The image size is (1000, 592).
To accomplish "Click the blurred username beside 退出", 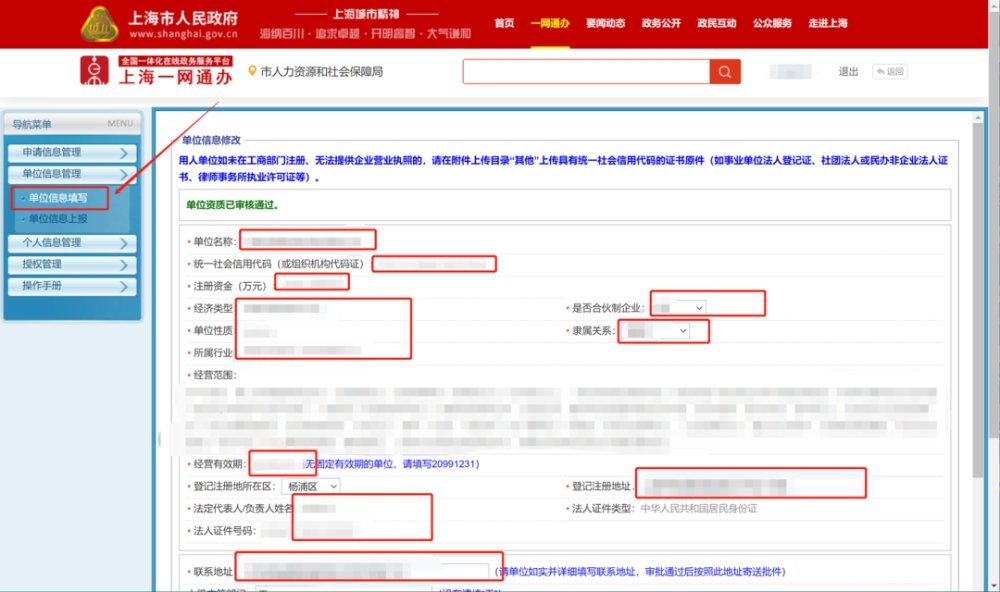I will [x=790, y=71].
